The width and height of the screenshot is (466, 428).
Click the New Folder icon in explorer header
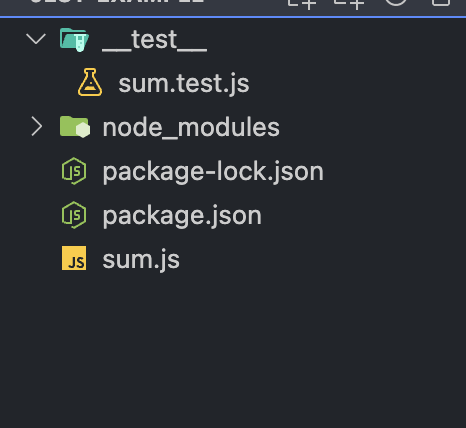[x=349, y=4]
